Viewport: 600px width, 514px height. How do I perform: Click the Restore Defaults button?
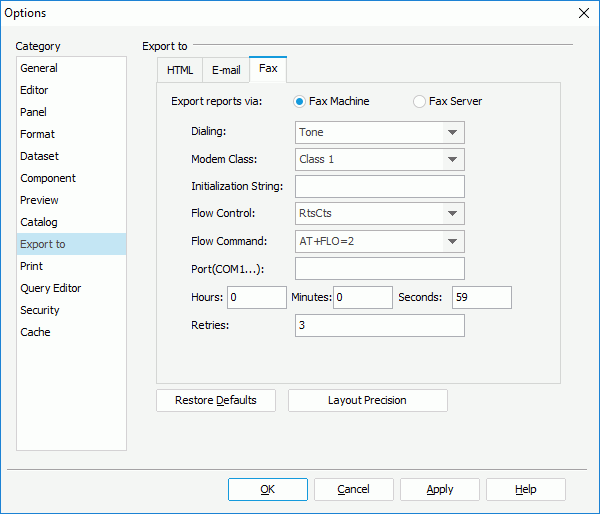(x=216, y=400)
